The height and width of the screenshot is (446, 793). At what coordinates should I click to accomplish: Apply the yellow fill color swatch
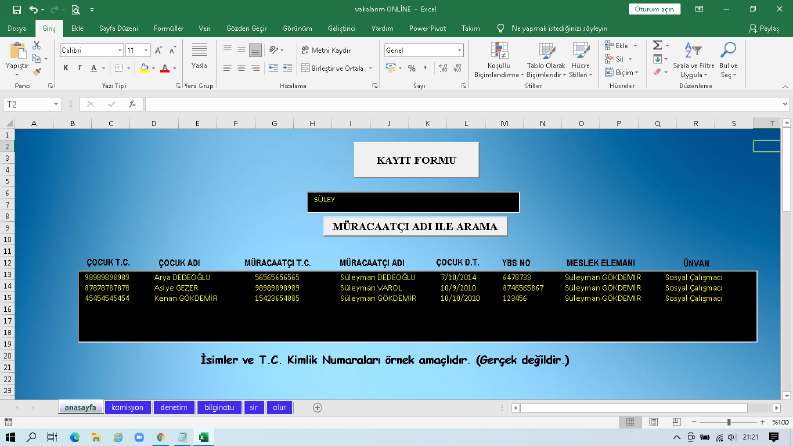[144, 68]
